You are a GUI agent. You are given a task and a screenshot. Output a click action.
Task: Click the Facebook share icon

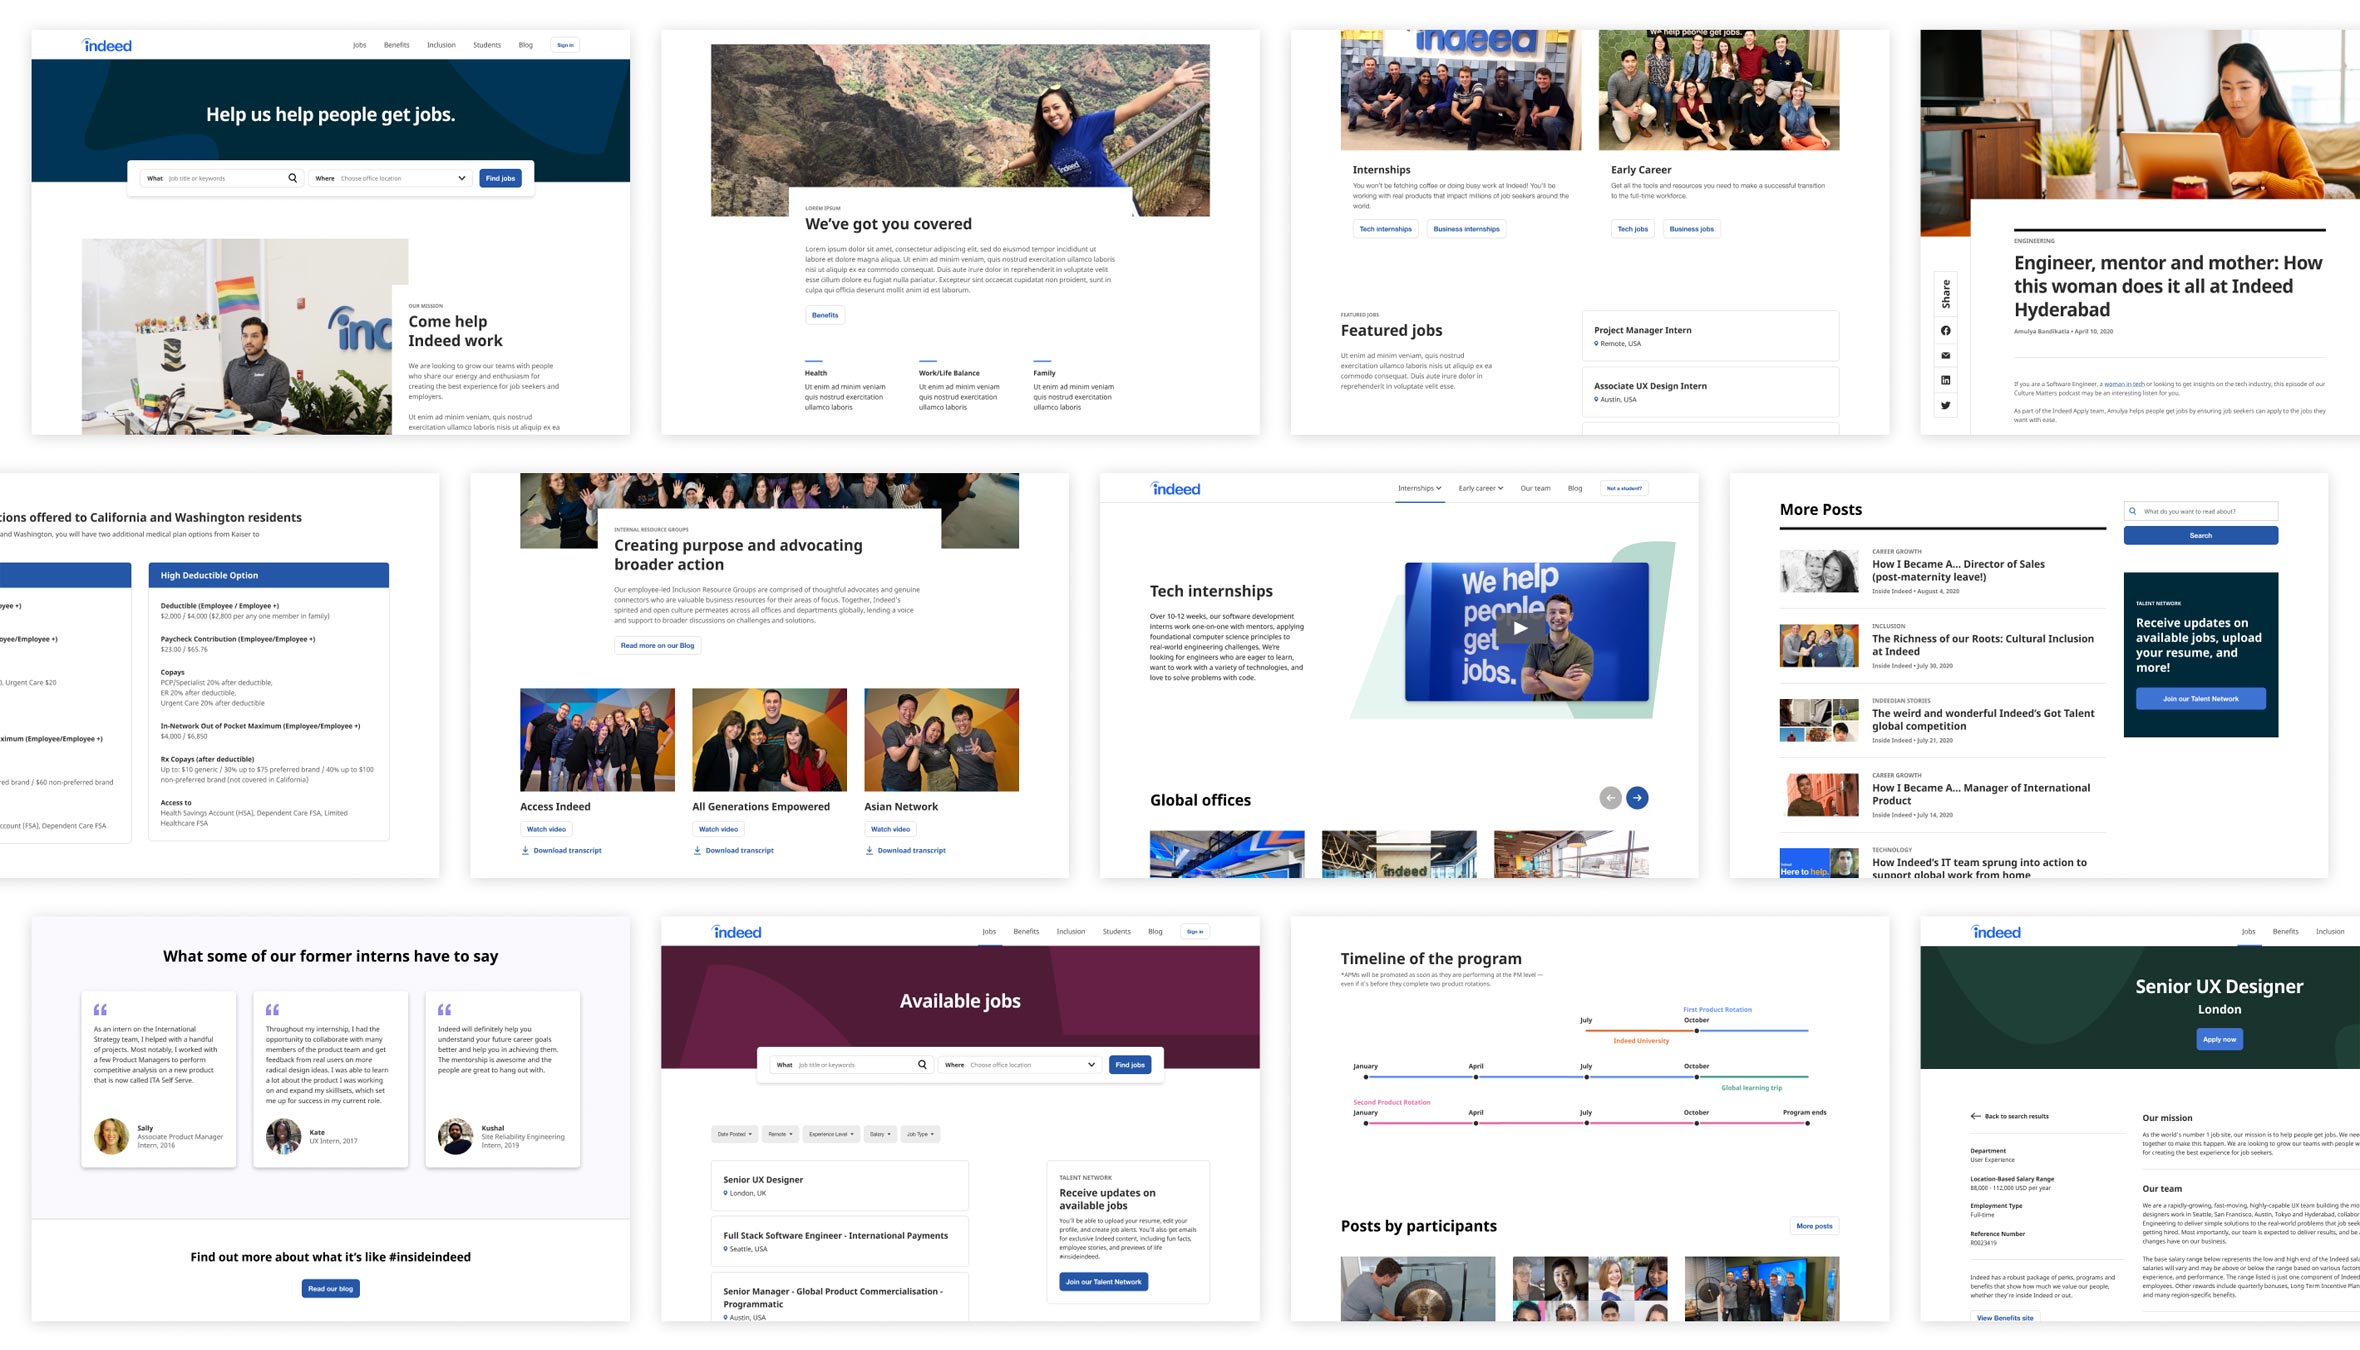pos(1945,331)
